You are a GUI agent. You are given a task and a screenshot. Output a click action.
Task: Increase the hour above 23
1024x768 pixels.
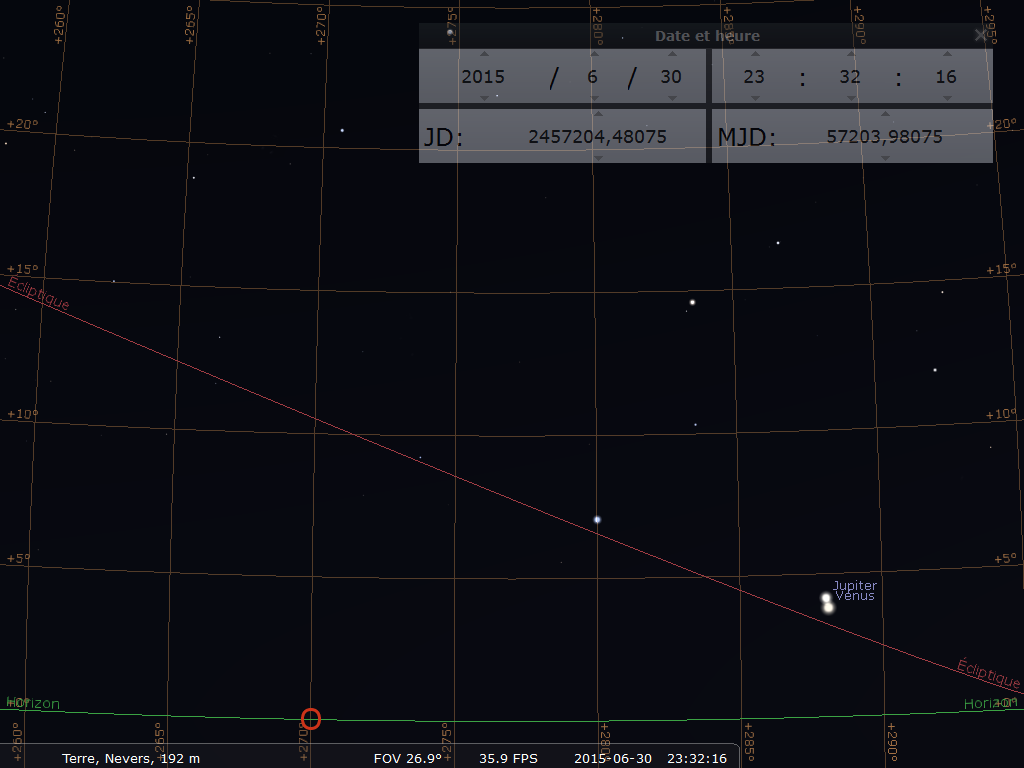click(x=755, y=55)
